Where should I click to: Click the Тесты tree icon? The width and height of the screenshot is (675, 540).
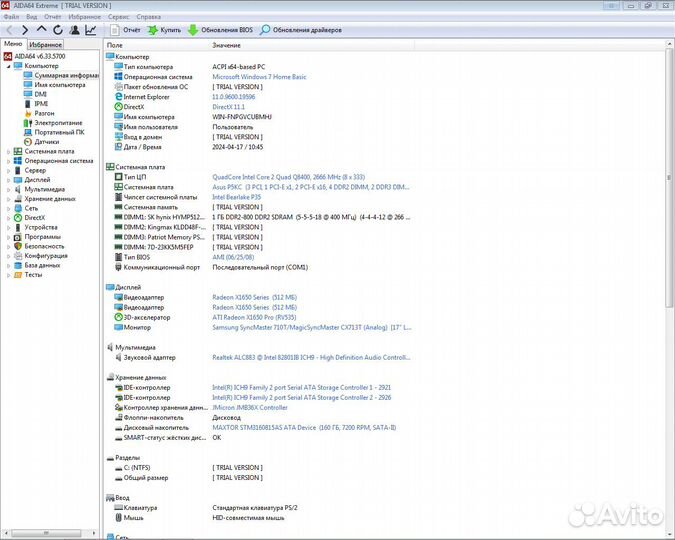(x=18, y=275)
